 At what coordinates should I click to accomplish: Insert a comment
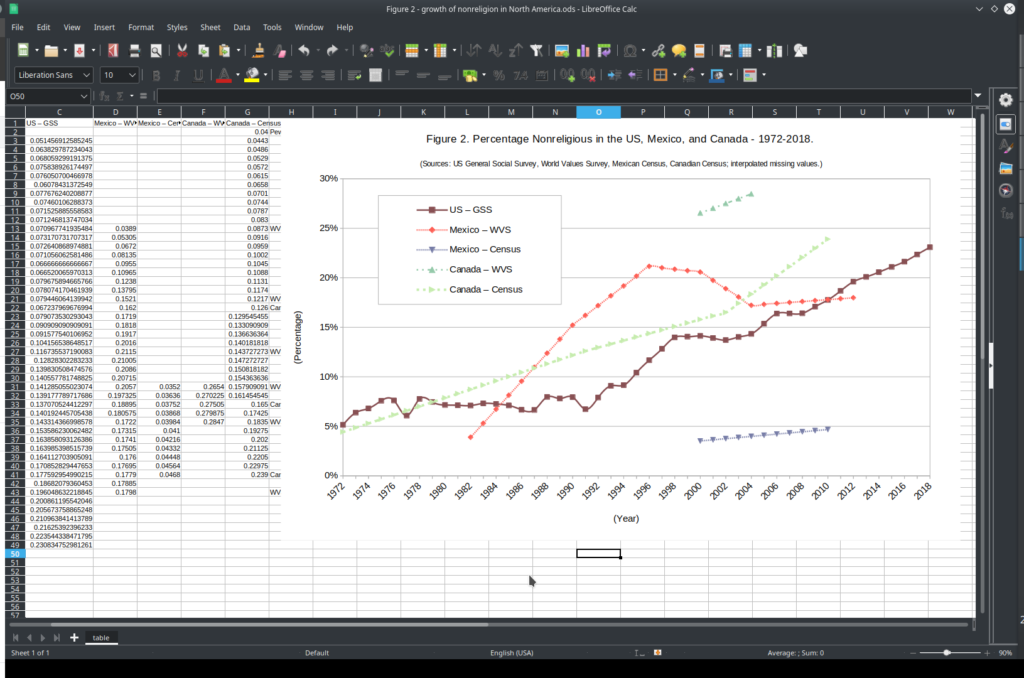pyautogui.click(x=679, y=51)
